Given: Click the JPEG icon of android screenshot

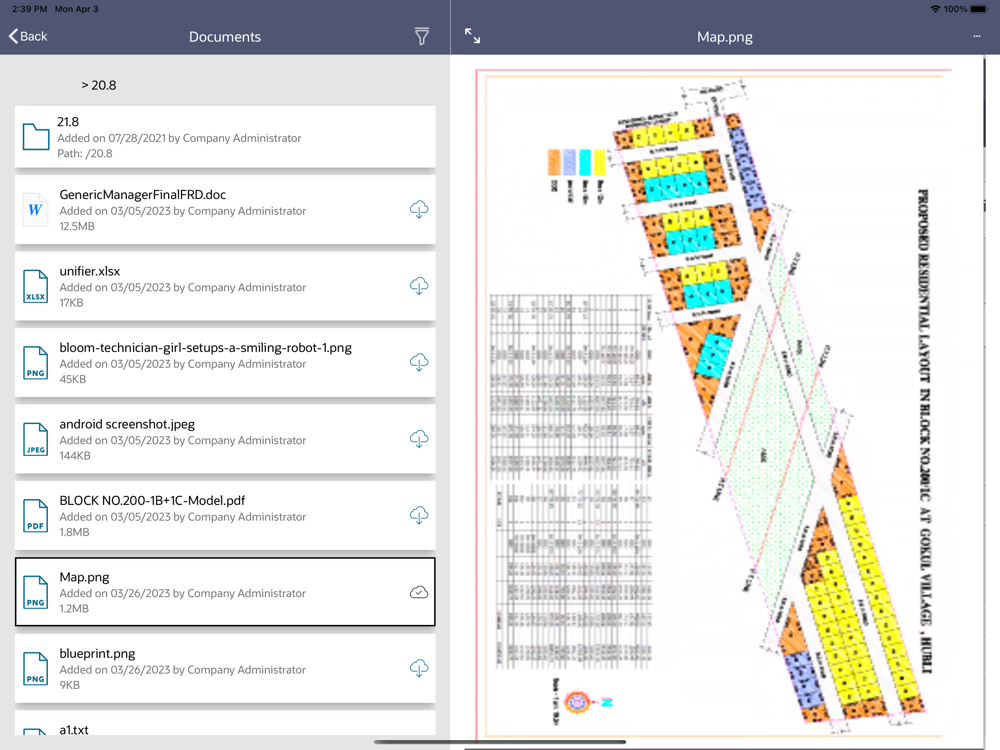Looking at the screenshot, I should (35, 439).
